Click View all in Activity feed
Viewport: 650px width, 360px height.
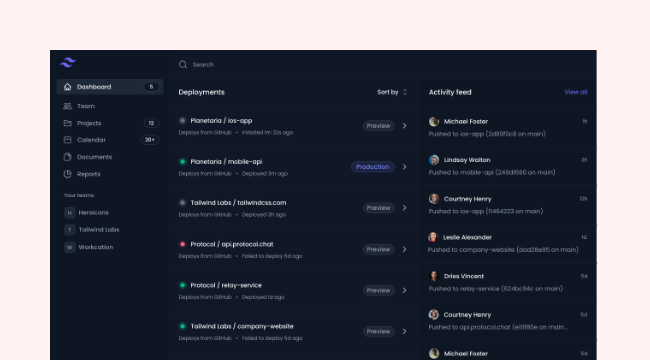[576, 92]
